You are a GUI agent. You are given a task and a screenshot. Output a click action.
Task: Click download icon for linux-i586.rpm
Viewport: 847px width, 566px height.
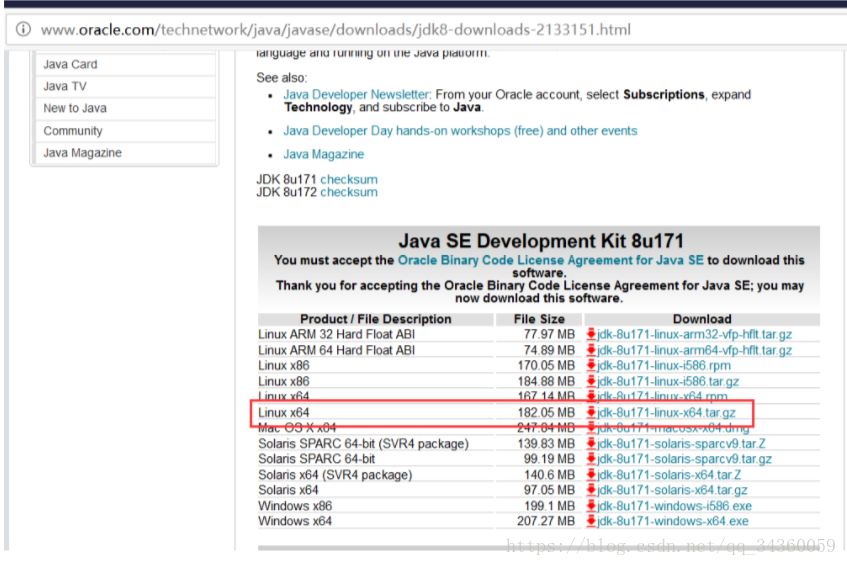tap(591, 366)
